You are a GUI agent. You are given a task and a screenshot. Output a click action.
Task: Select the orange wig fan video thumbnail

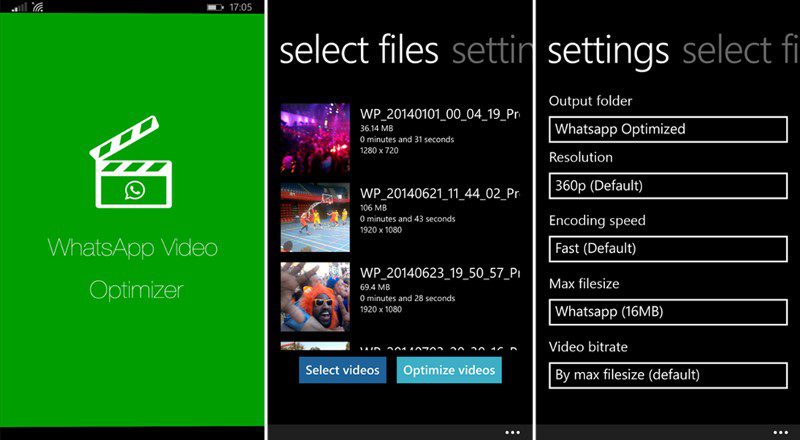tap(315, 297)
